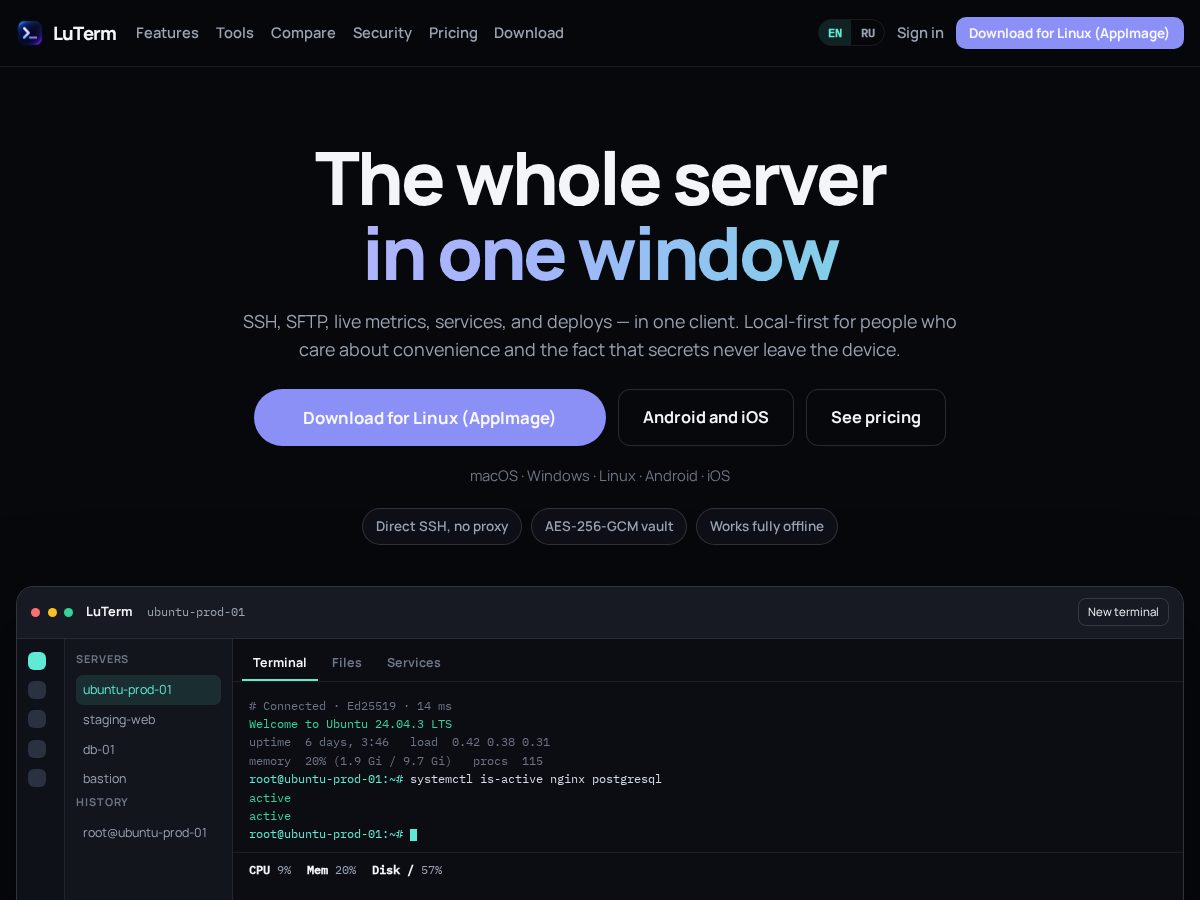Click the New terminal button
Screen dimensions: 1200x900
pos(1123,612)
